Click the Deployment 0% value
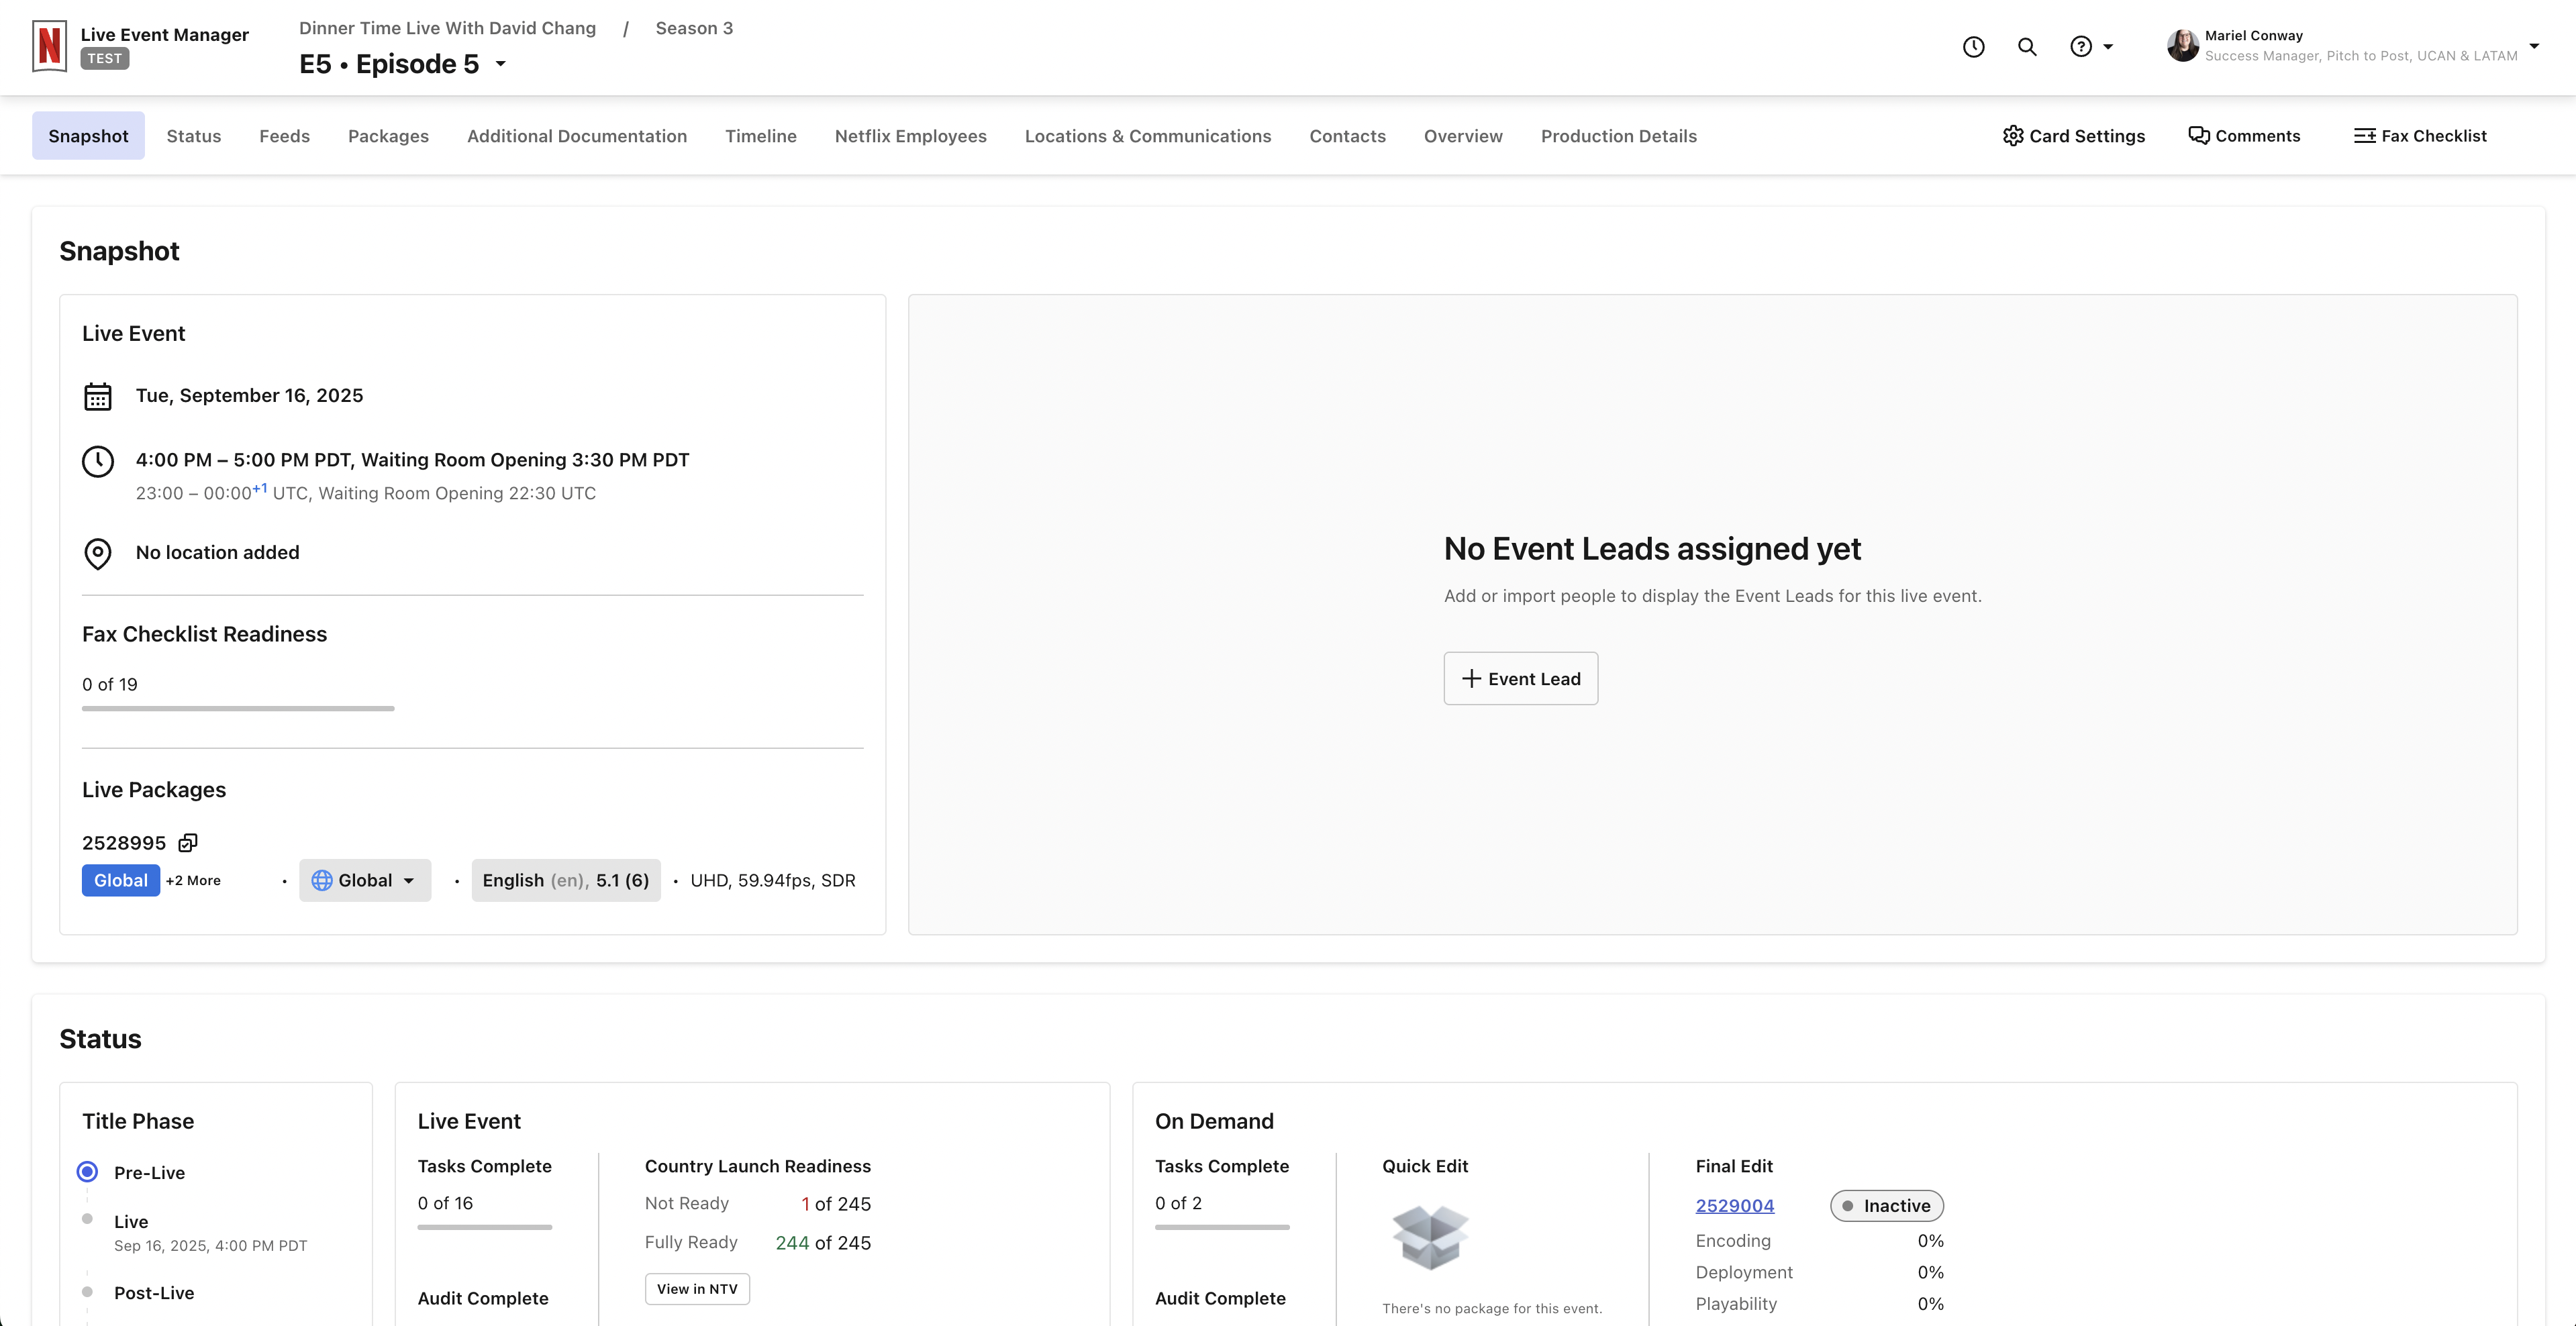Screen dimensions: 2576x1326 pyautogui.click(x=1930, y=1272)
